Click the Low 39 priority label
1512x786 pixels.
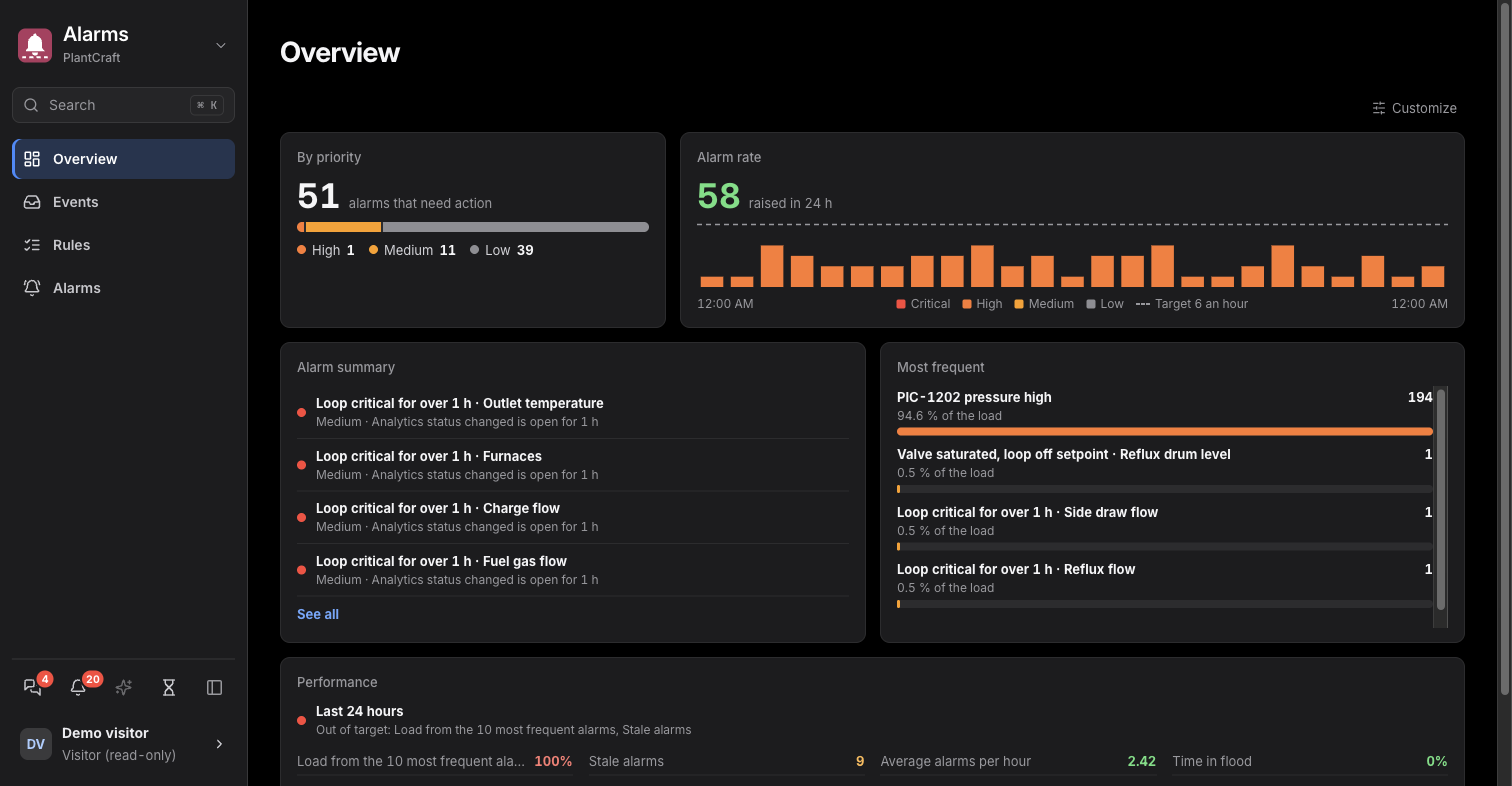pyautogui.click(x=502, y=250)
